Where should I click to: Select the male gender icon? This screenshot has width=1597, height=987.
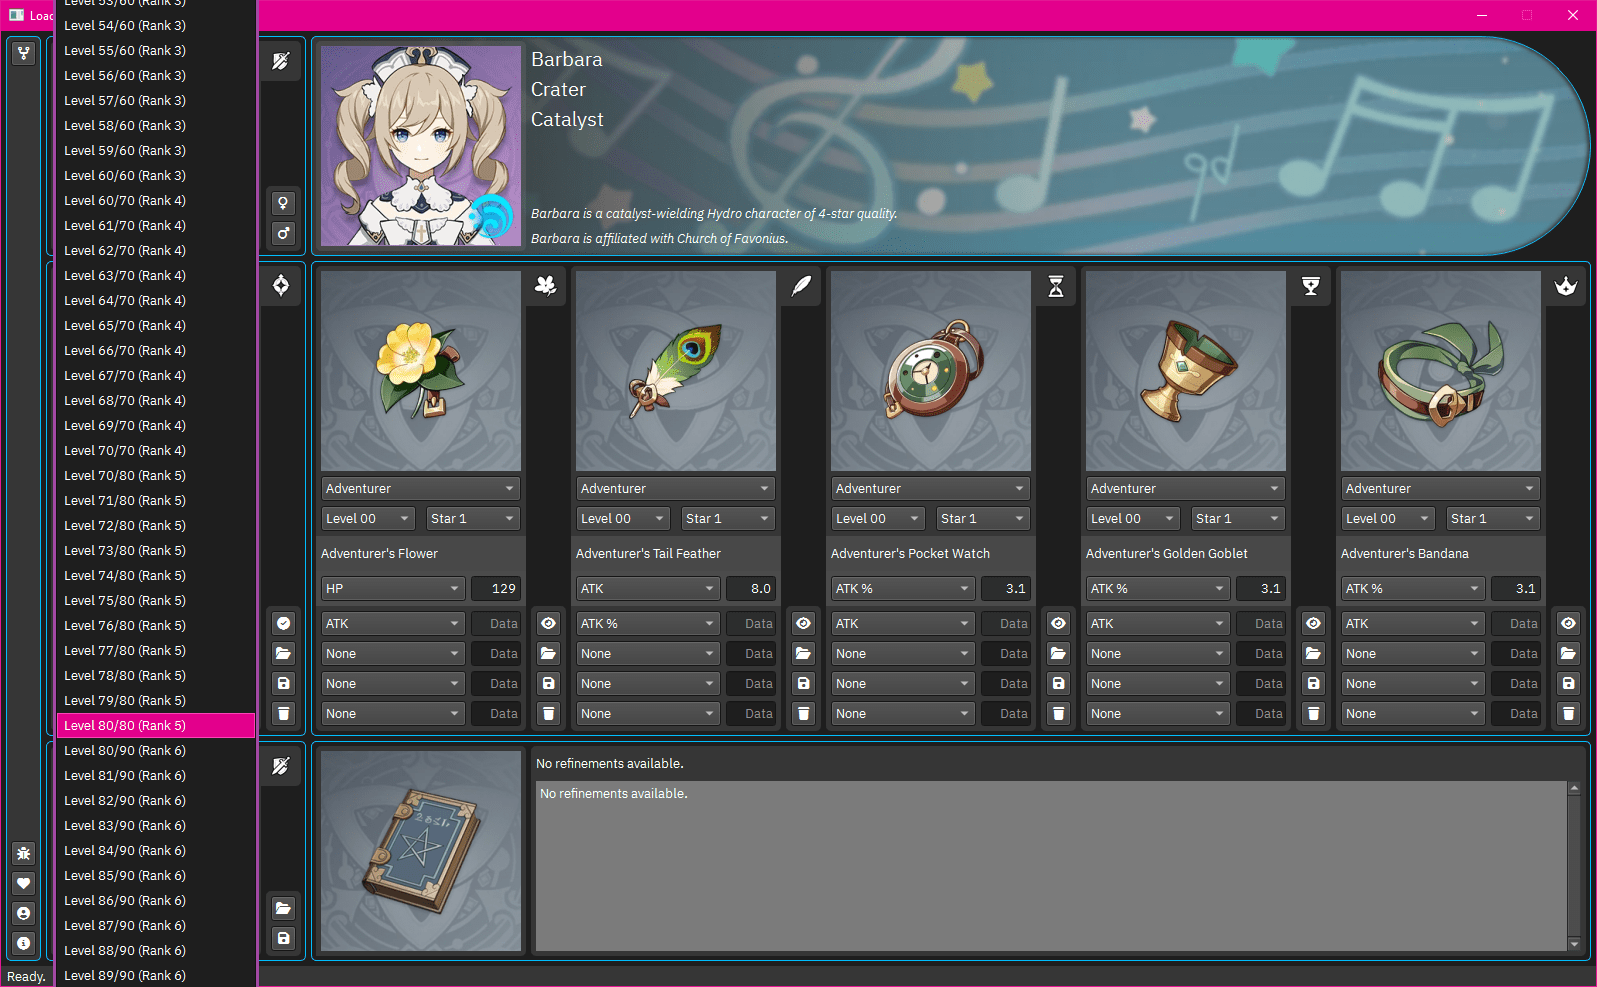click(284, 233)
